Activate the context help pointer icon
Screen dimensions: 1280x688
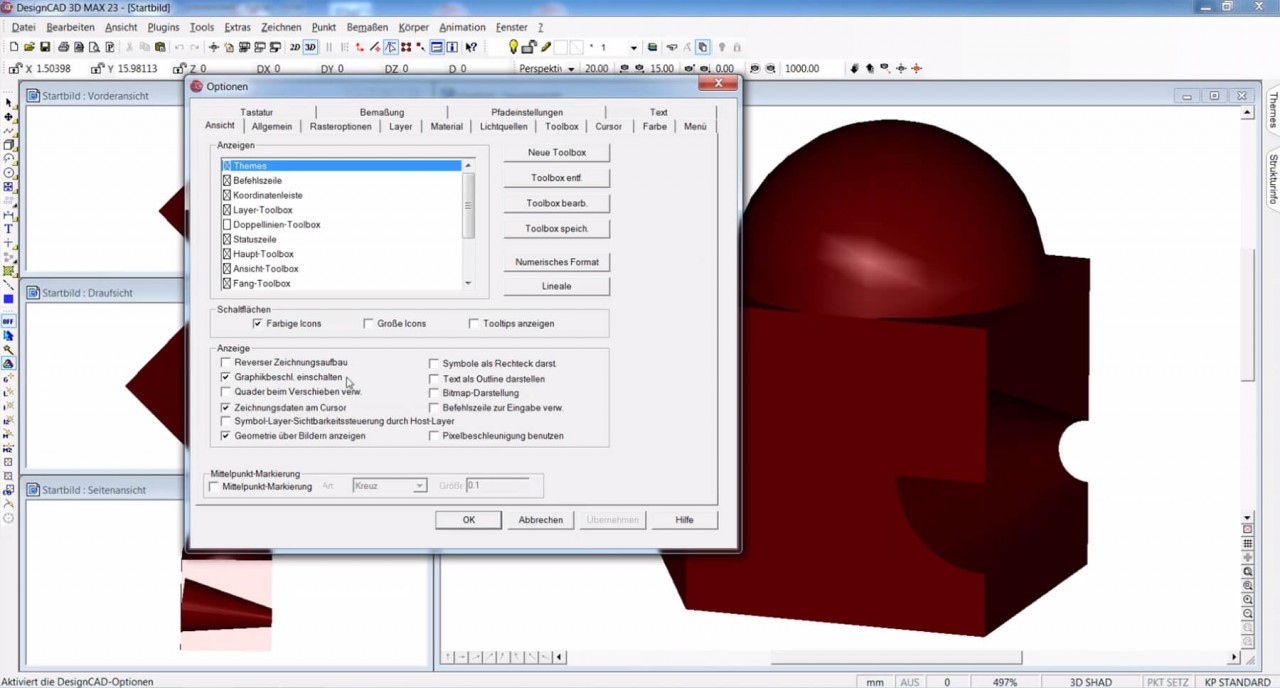pos(470,47)
